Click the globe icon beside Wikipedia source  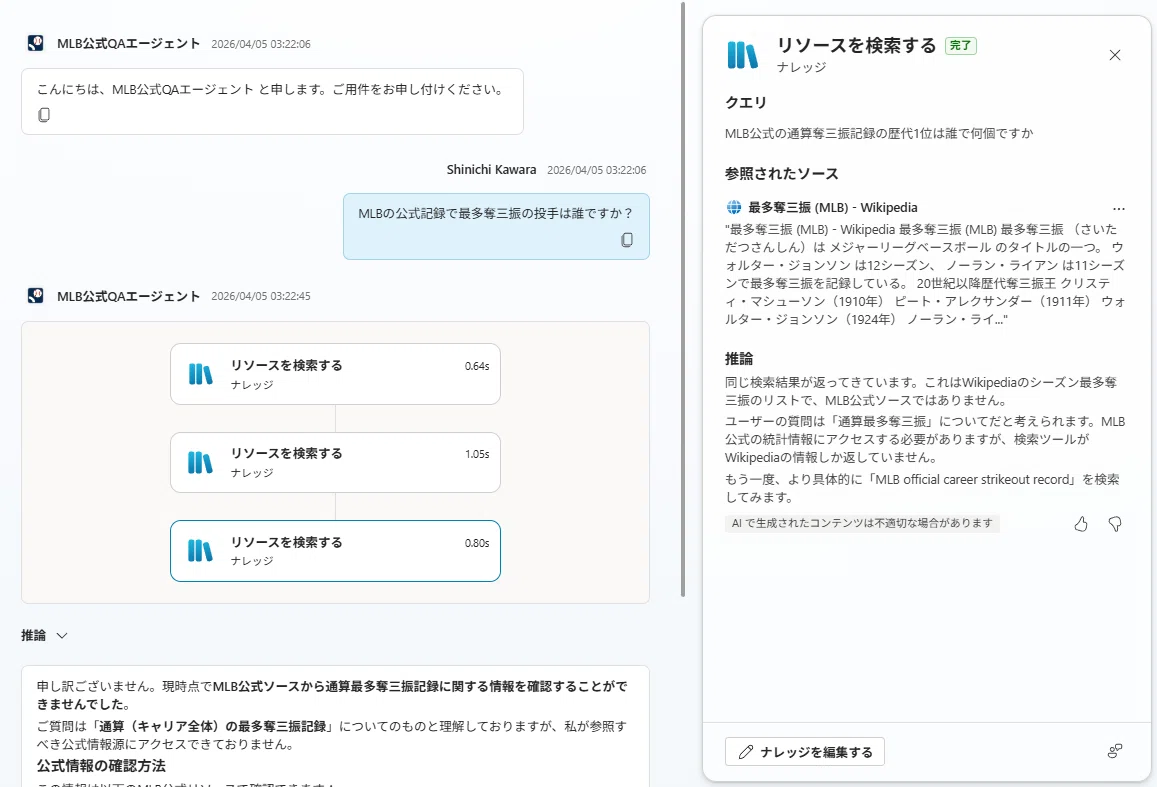(x=733, y=207)
